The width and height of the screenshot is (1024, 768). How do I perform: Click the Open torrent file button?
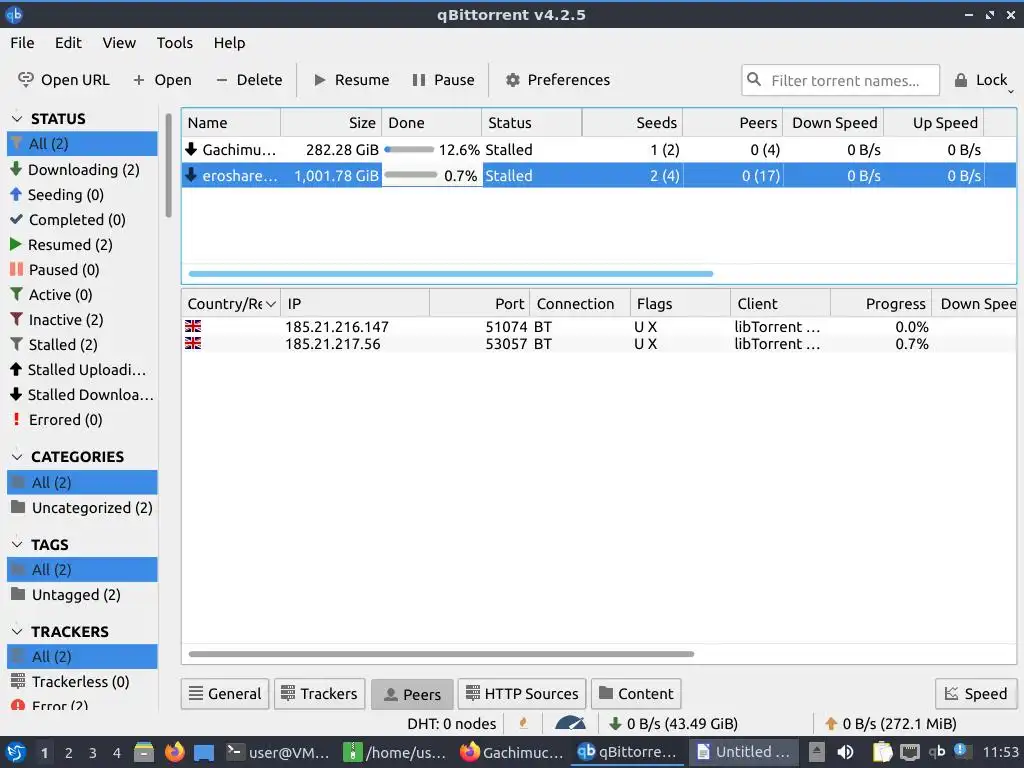pyautogui.click(x=163, y=80)
